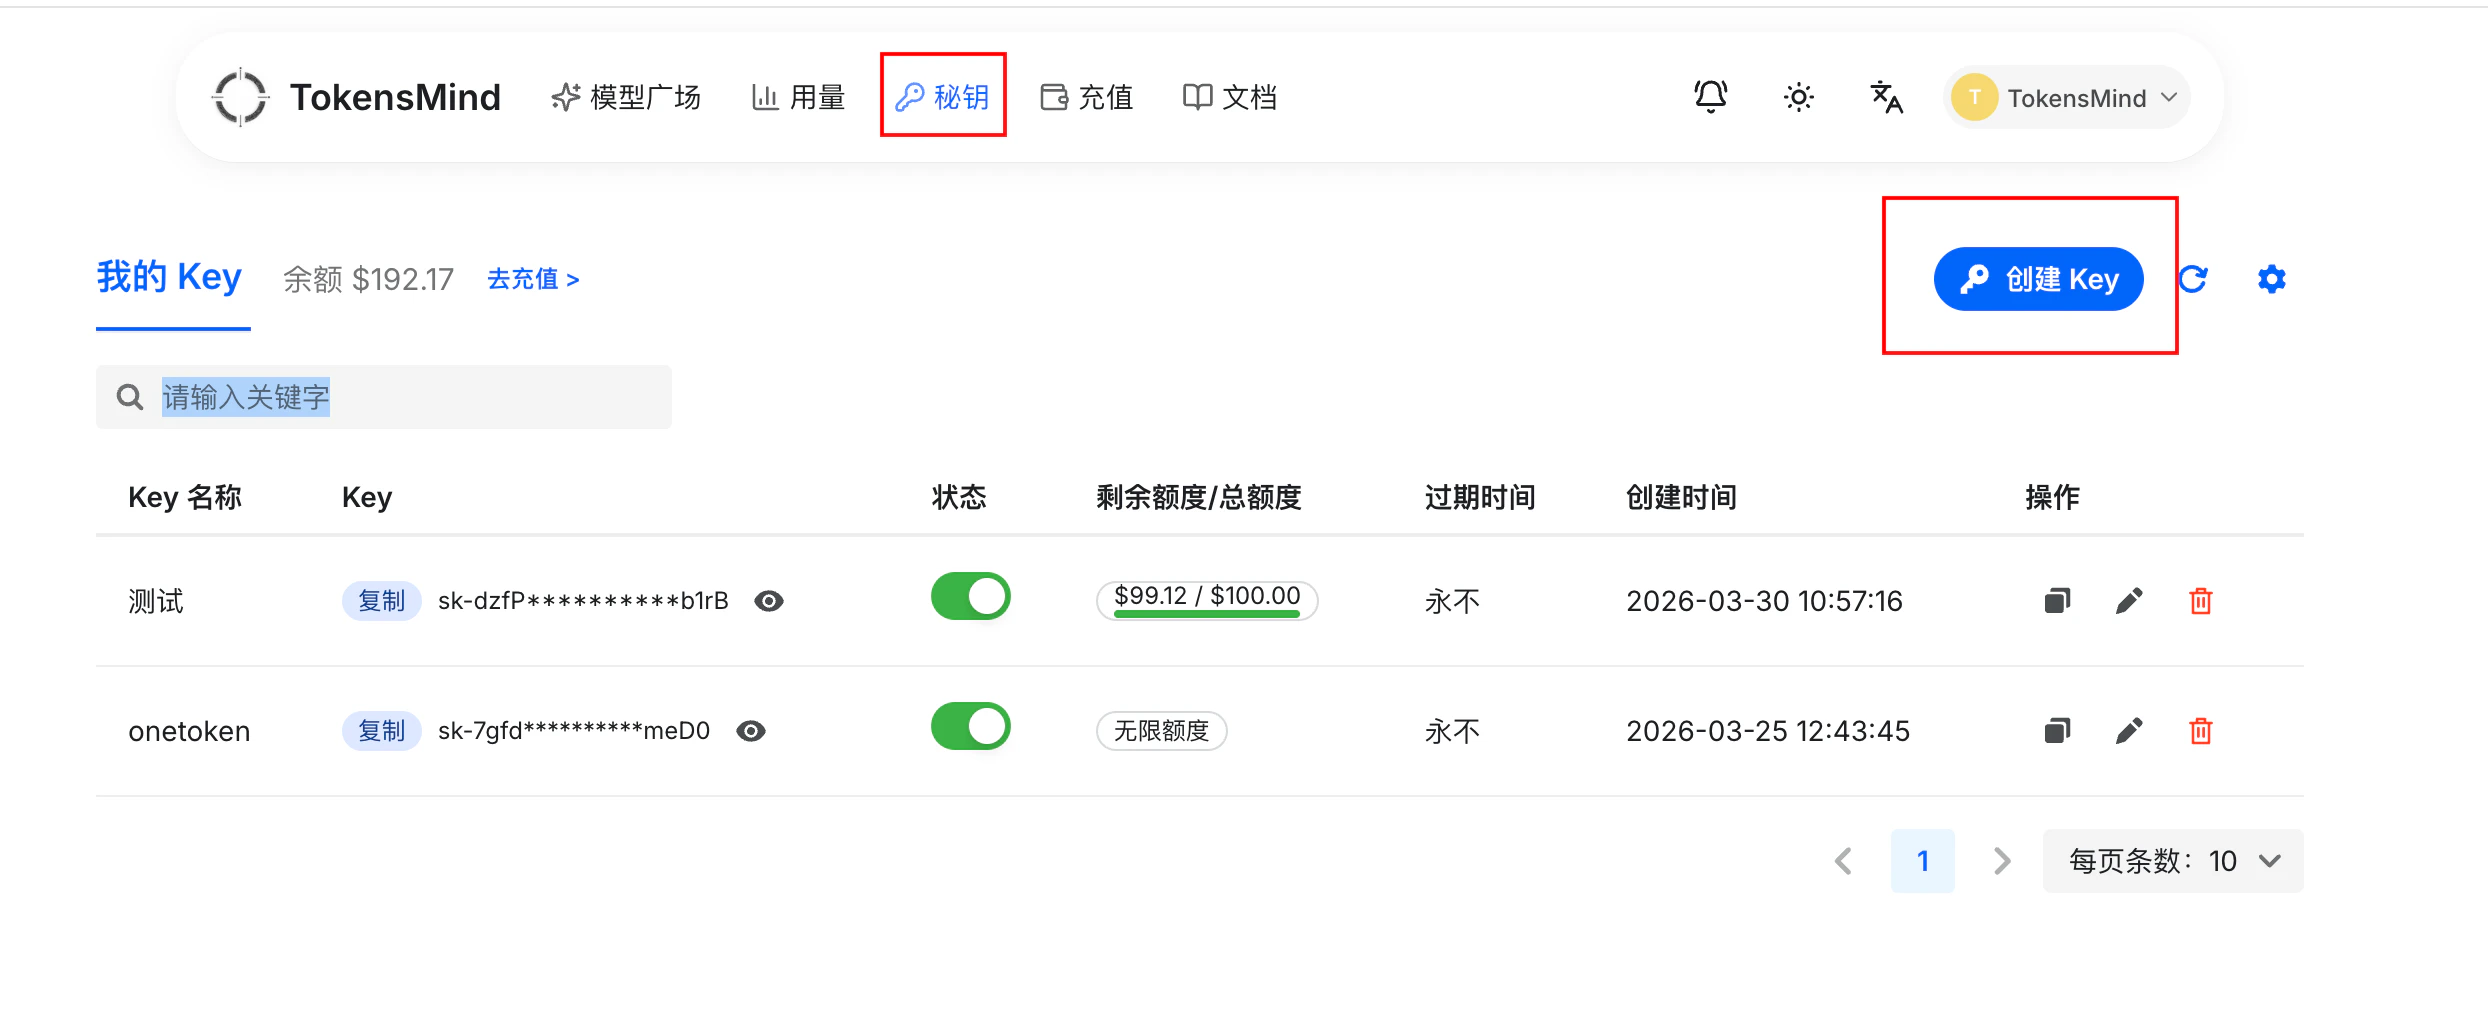This screenshot has width=2488, height=1030.
Task: Click the $99.12 / $100.00 quota bar
Action: [x=1207, y=600]
